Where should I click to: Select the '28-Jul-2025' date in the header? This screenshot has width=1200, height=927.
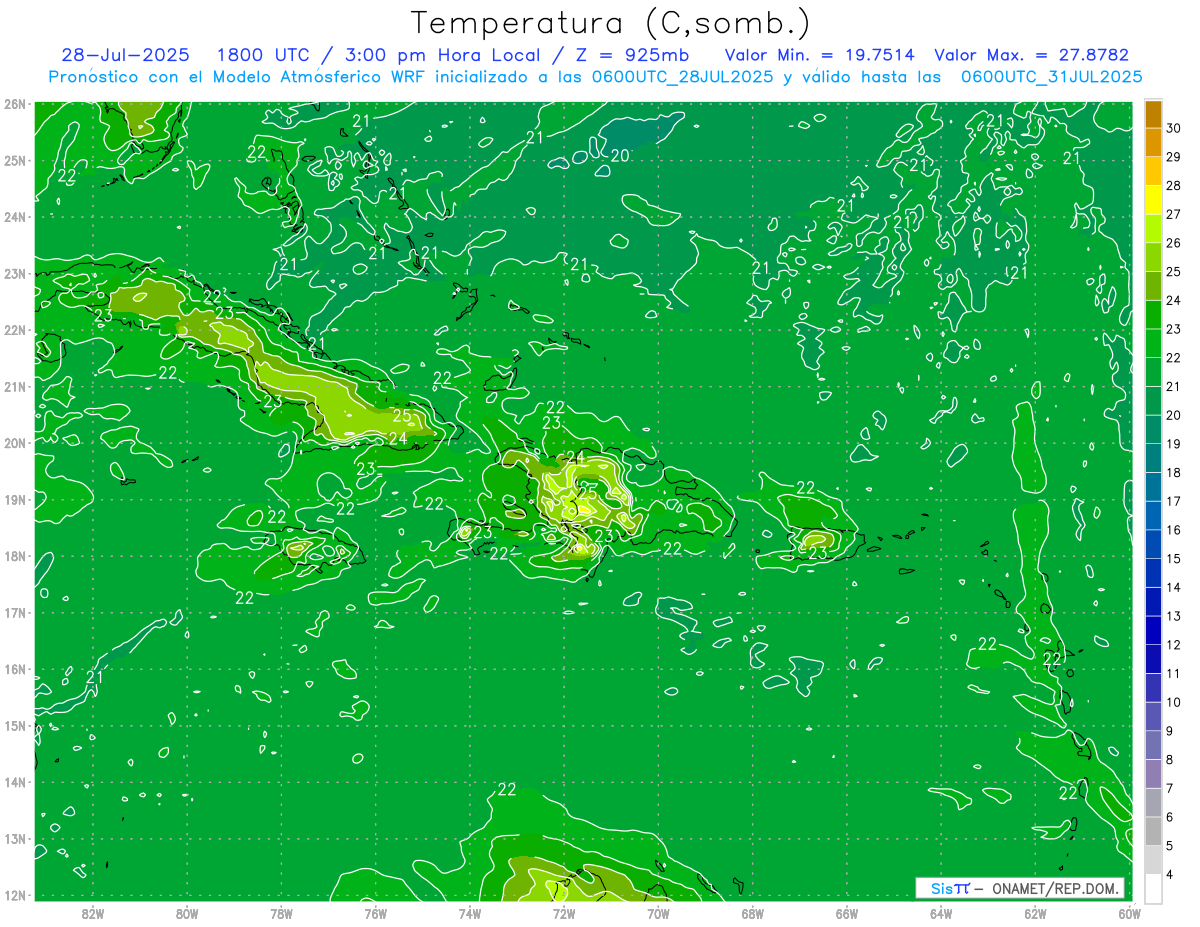pyautogui.click(x=125, y=55)
